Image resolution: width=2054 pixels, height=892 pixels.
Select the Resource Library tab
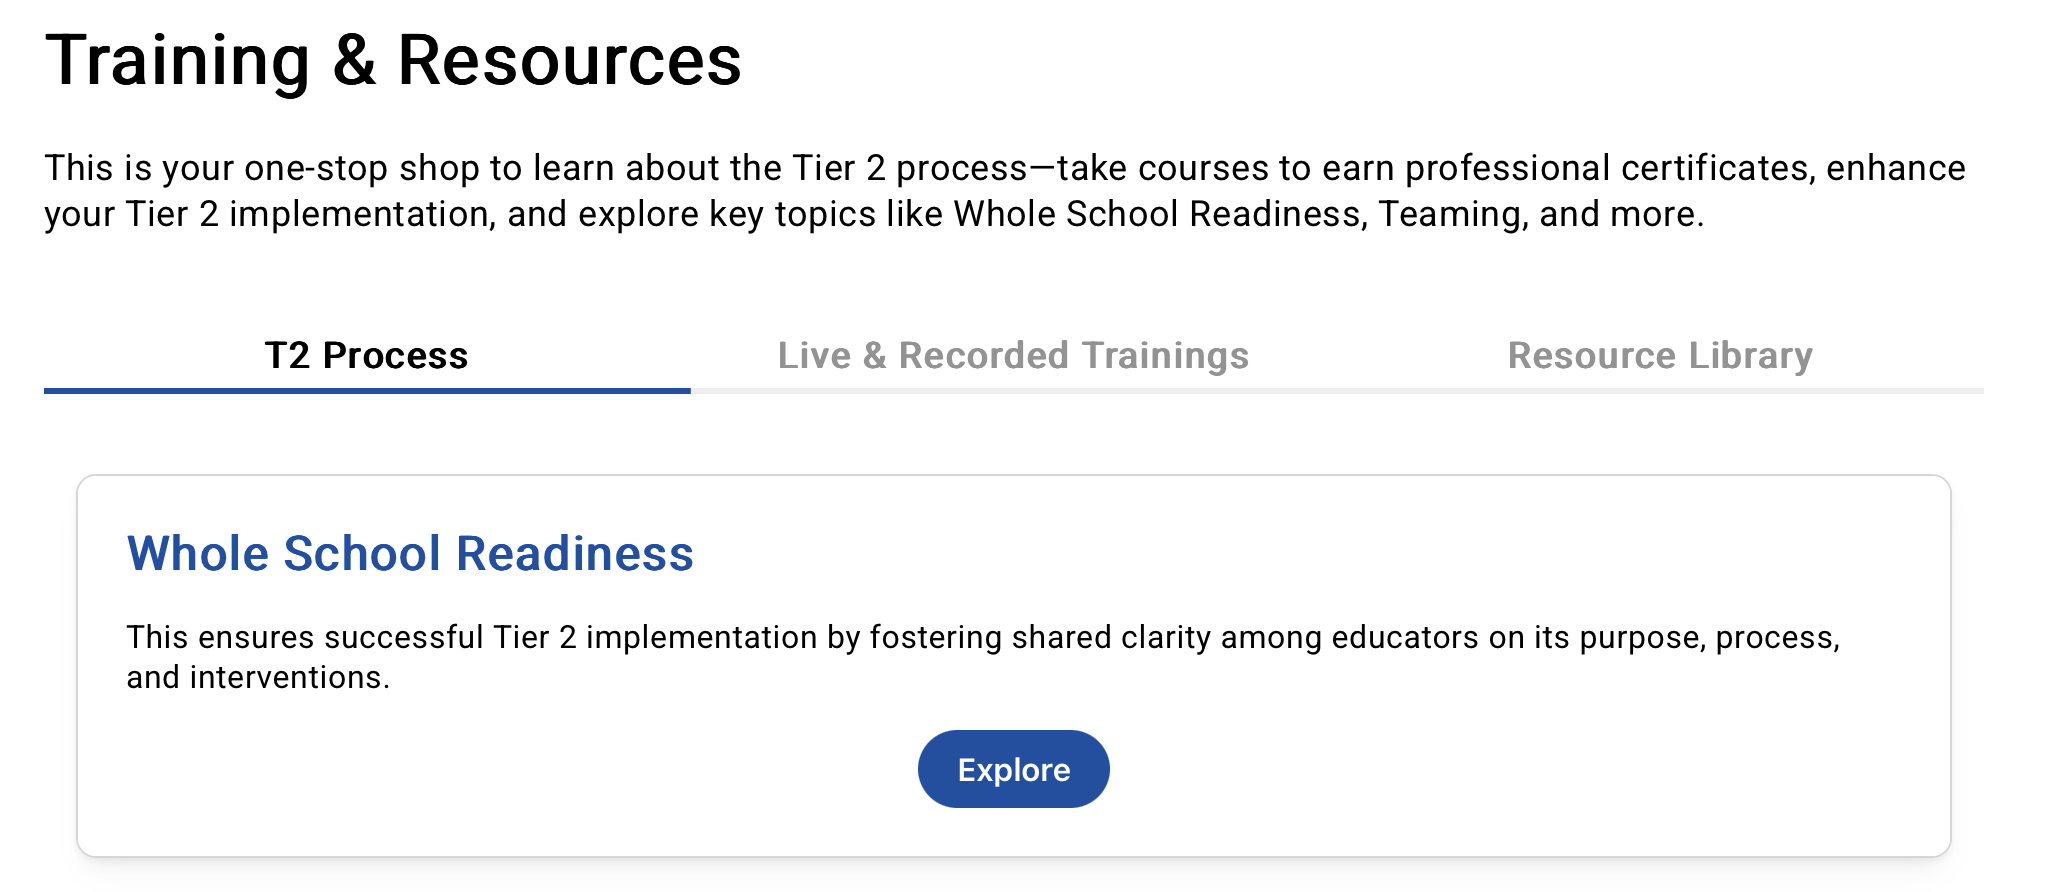pos(1660,356)
